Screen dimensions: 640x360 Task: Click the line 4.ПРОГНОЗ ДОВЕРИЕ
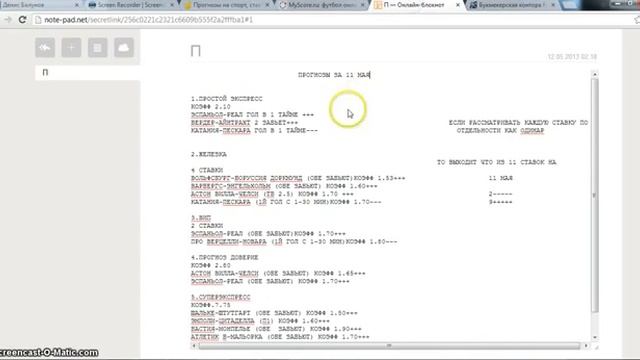pyautogui.click(x=224, y=258)
